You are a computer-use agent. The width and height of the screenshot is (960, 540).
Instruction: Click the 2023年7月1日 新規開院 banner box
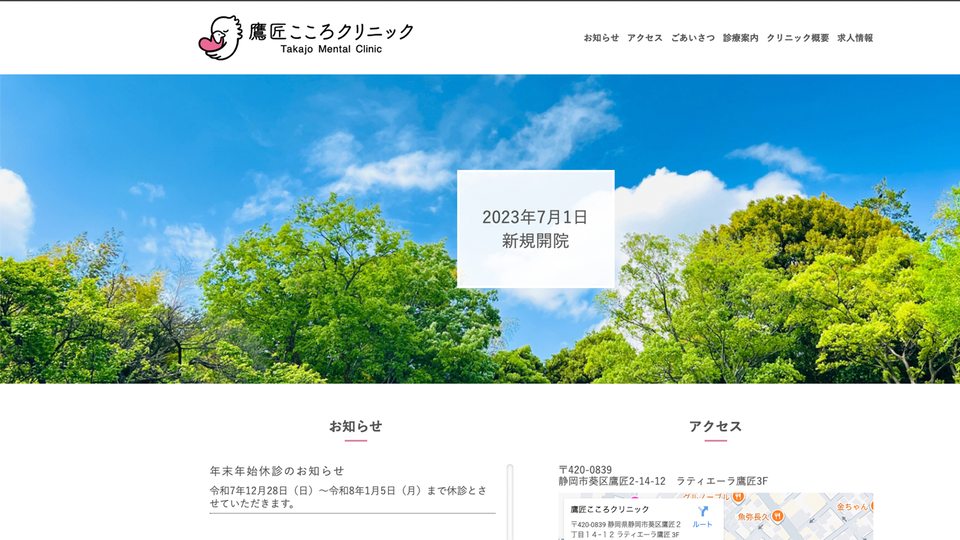pos(535,229)
